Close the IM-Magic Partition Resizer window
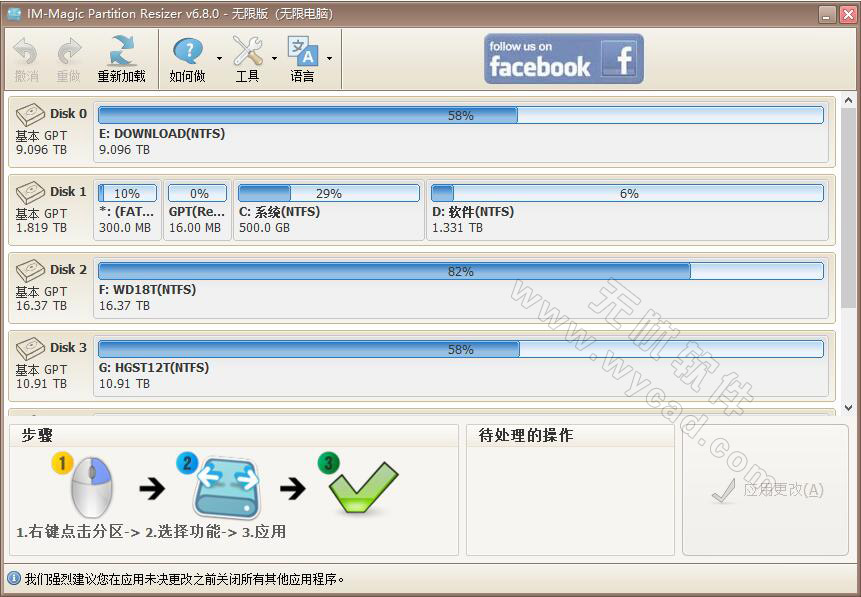Screen dimensions: 861x597 [848, 14]
